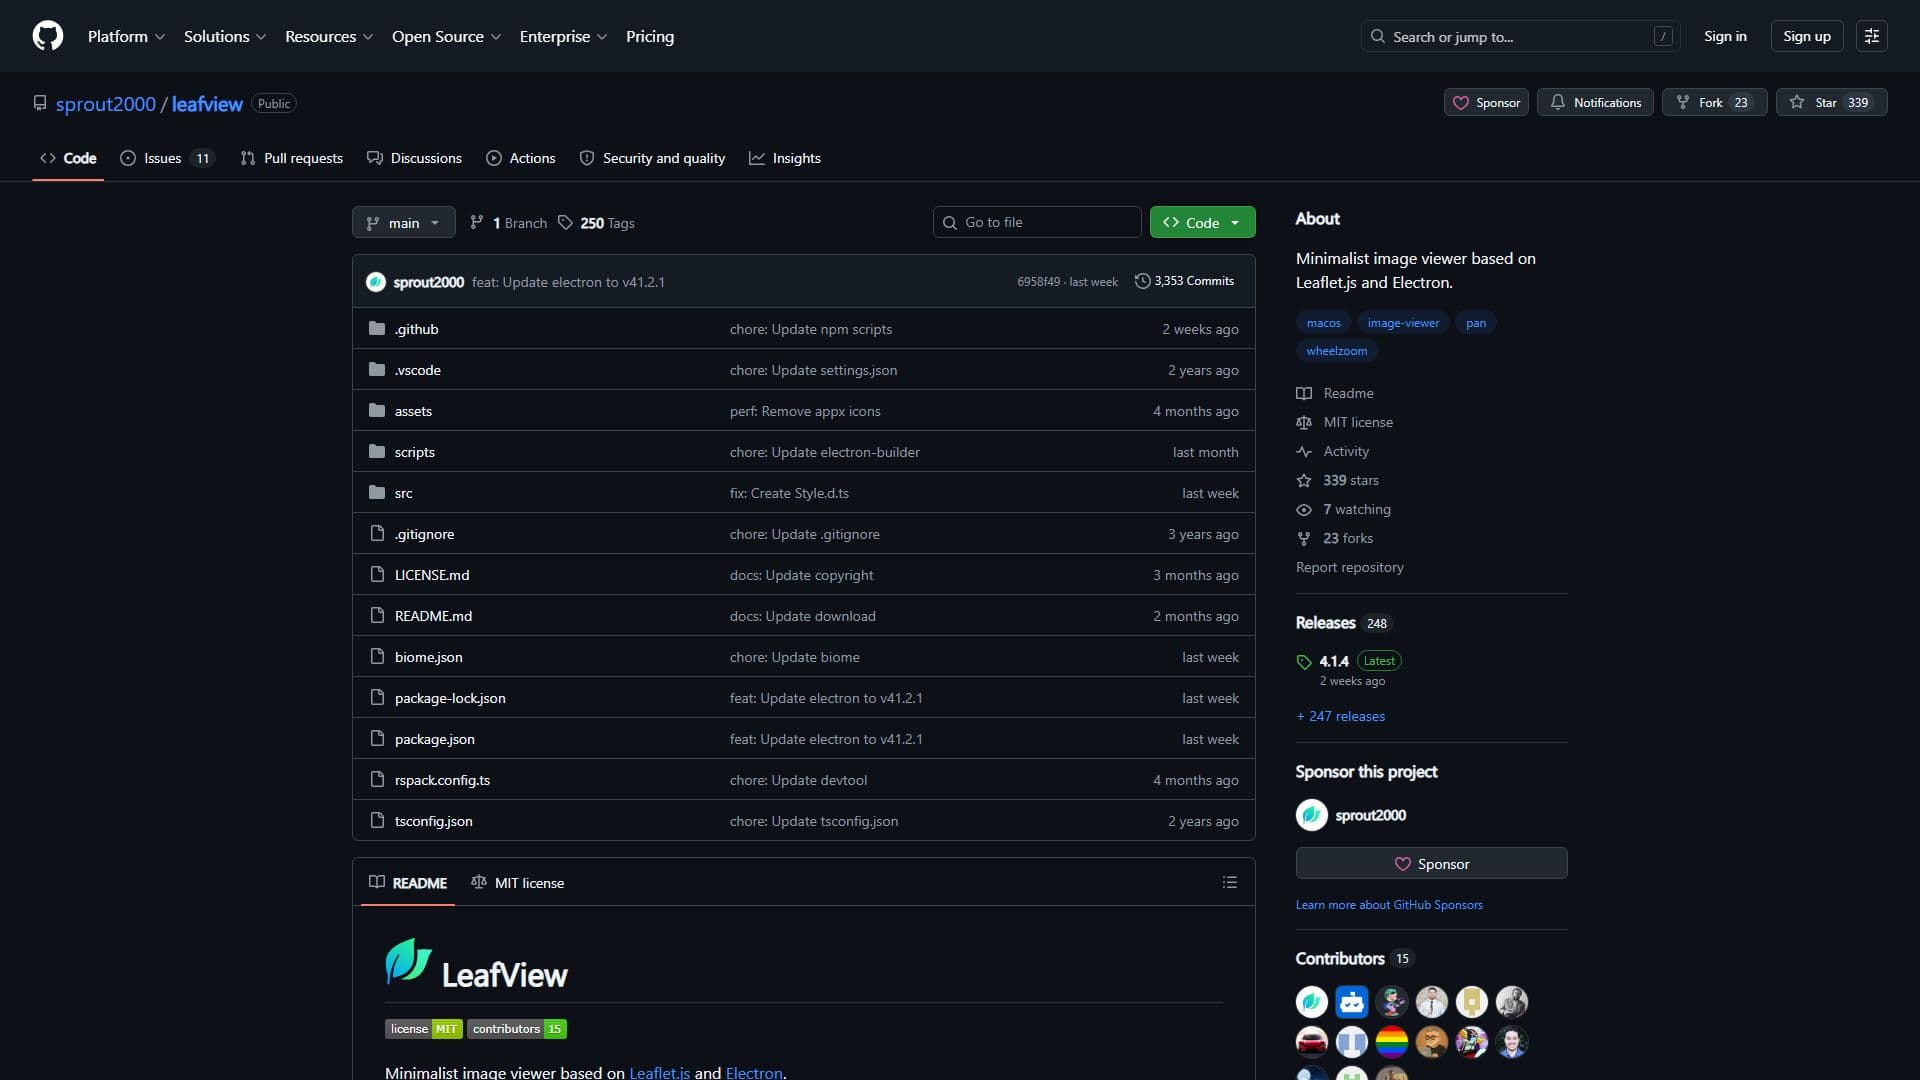Open the MIT license link in About sidebar
This screenshot has height=1080, width=1920.
click(1345, 422)
